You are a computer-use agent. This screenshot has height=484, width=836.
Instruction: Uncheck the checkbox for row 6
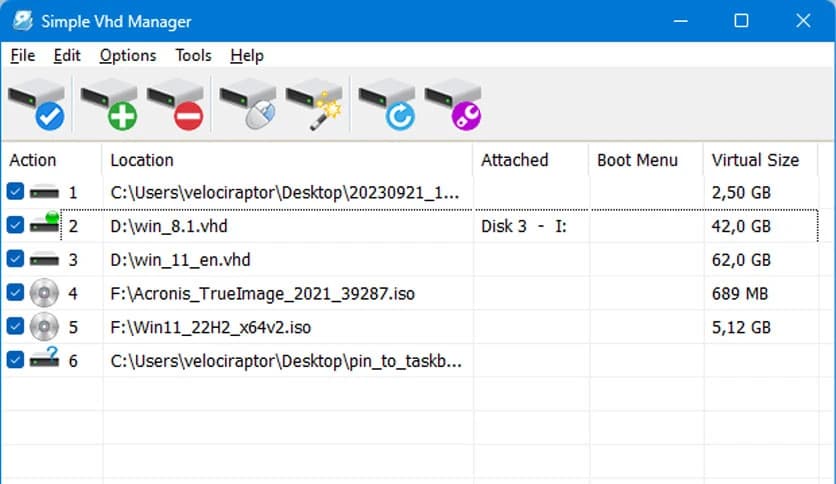[x=15, y=360]
